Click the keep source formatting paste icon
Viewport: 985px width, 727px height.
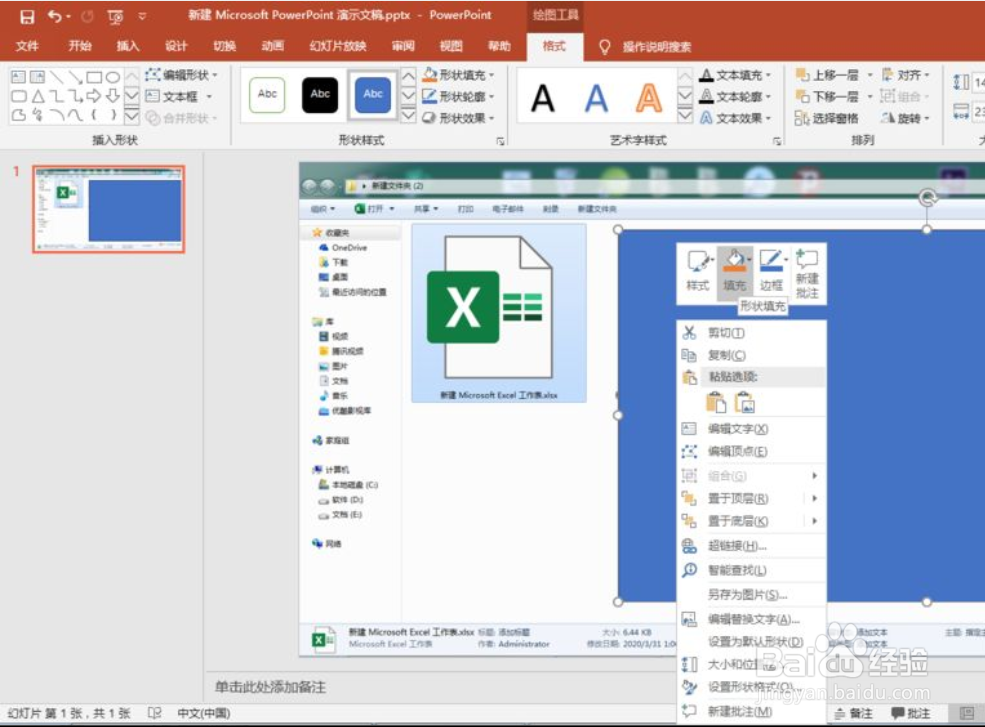pyautogui.click(x=716, y=402)
